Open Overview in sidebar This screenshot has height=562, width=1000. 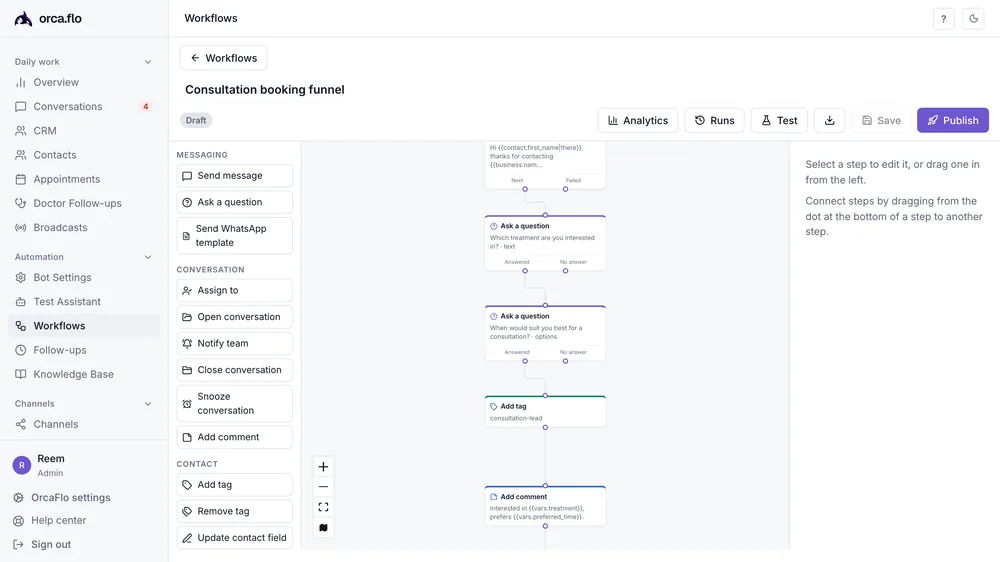point(84,82)
